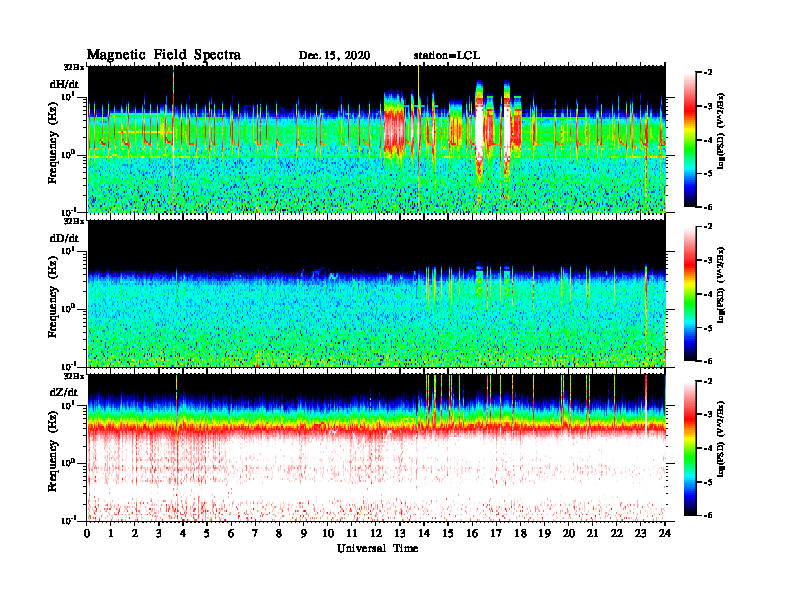Click the 'Magnetic Field Spectra' title
Image resolution: width=792 pixels, height=612 pixels.
(x=164, y=55)
